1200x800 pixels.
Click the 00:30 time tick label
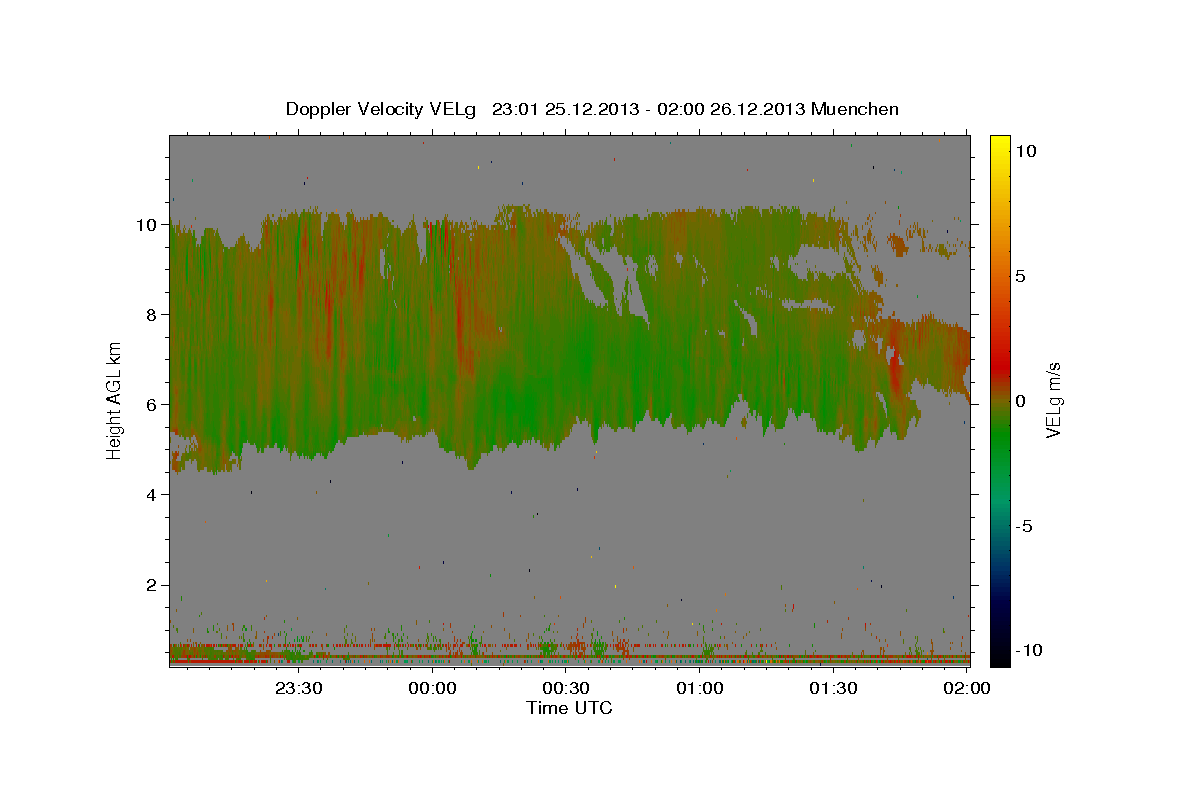pos(566,688)
